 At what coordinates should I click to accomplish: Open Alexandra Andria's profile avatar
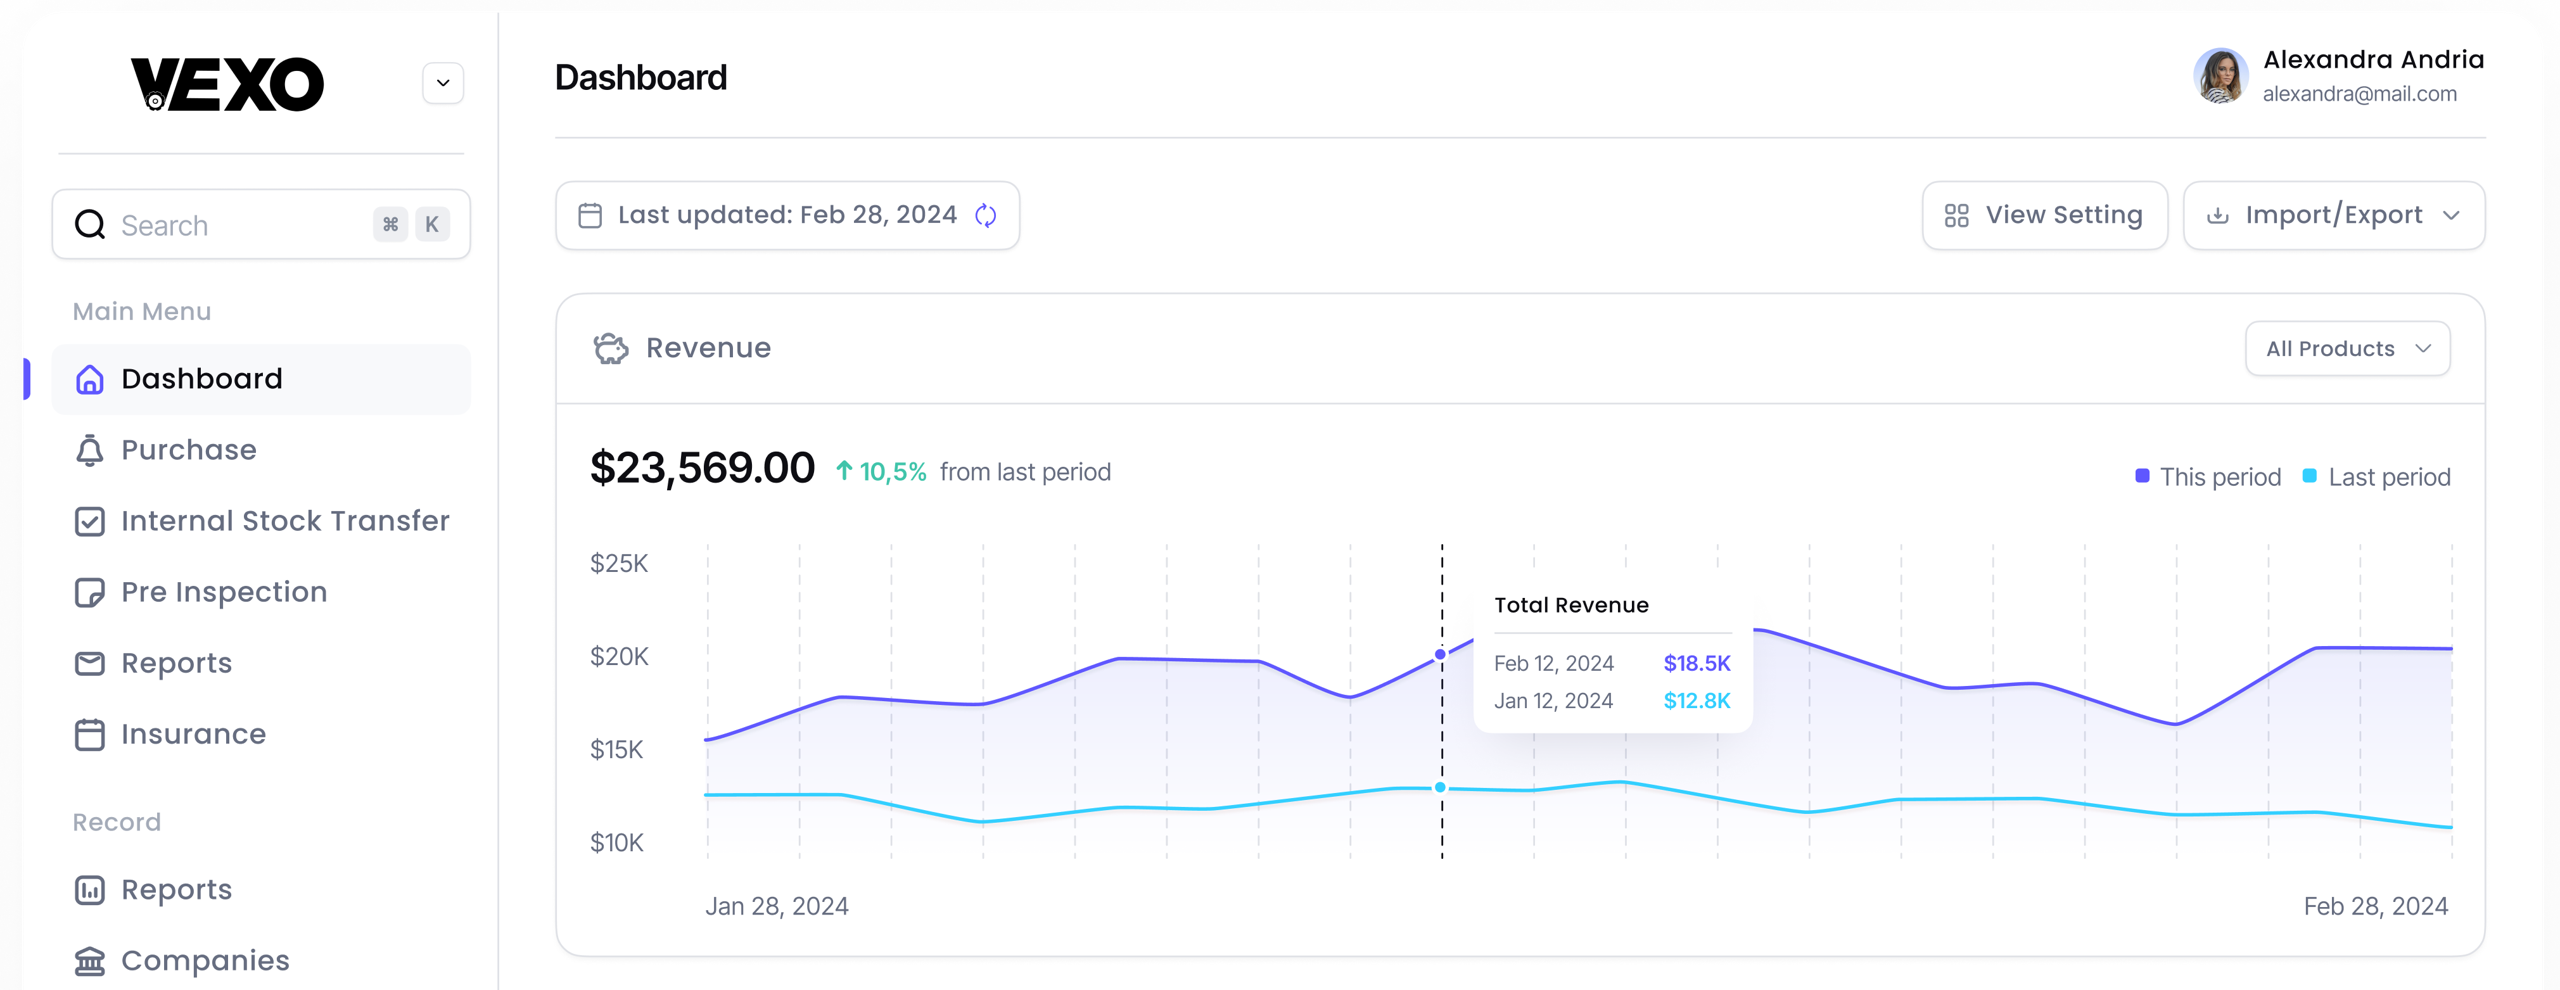tap(2220, 76)
